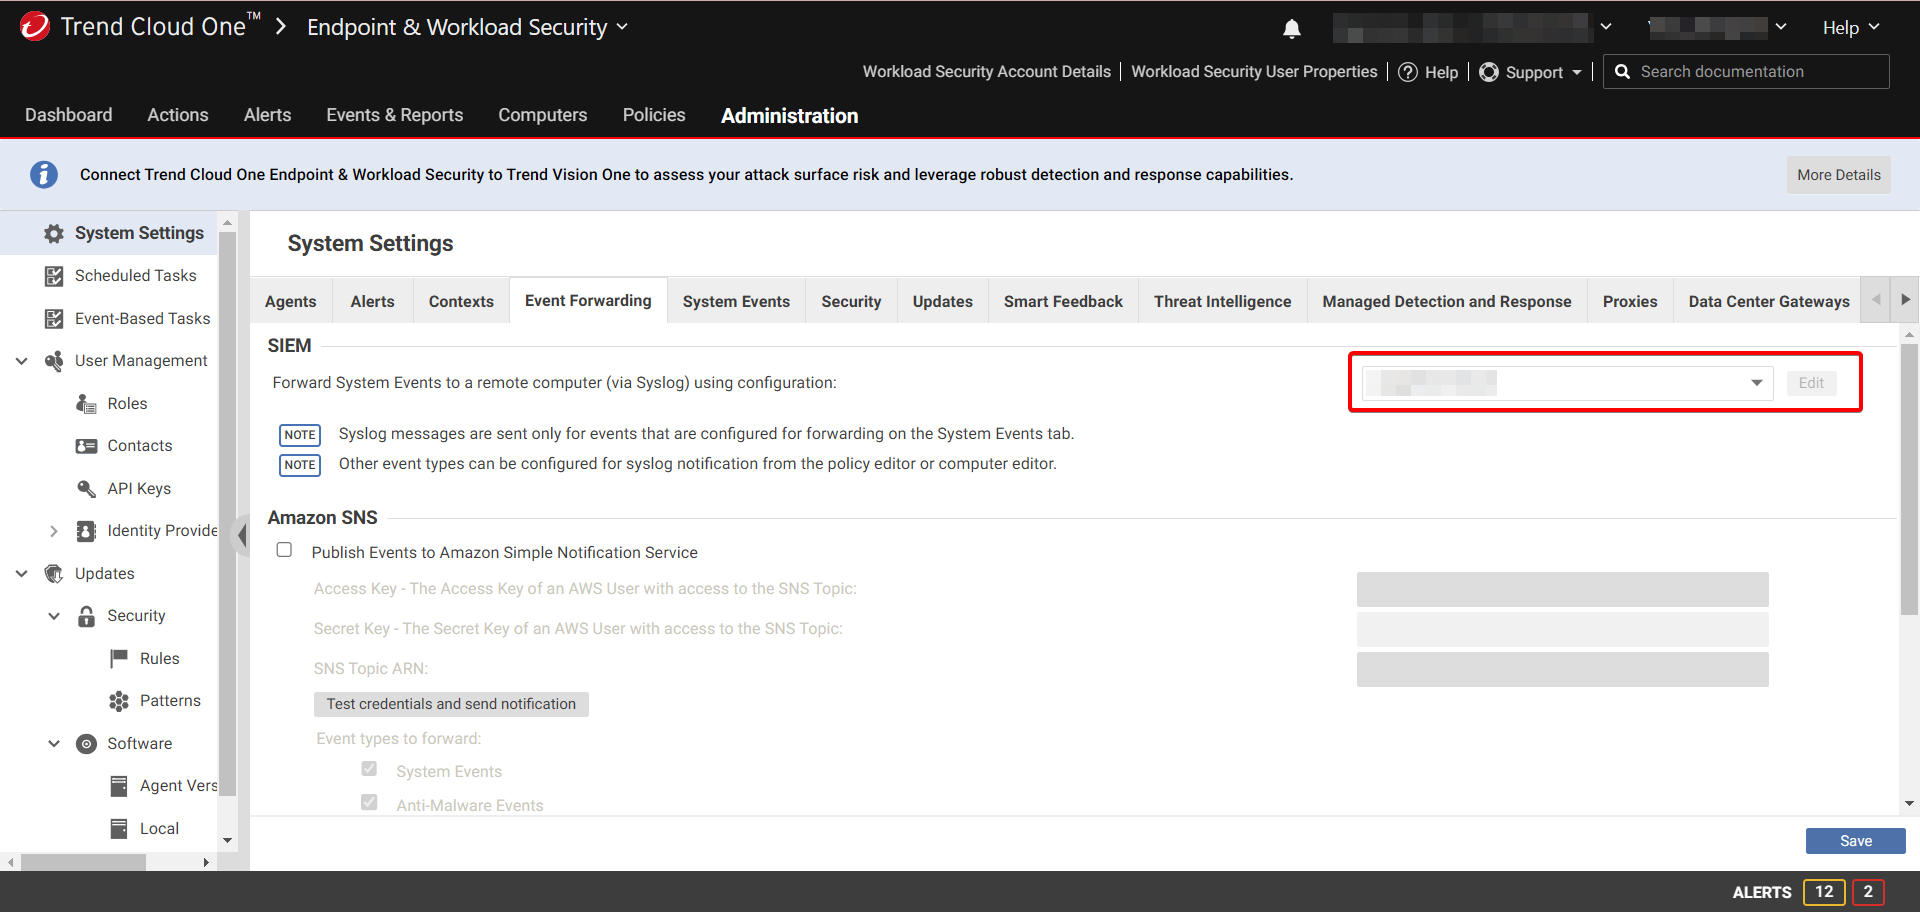The image size is (1920, 912).
Task: Click the Edit button beside Syslog dropdown
Action: (x=1811, y=383)
